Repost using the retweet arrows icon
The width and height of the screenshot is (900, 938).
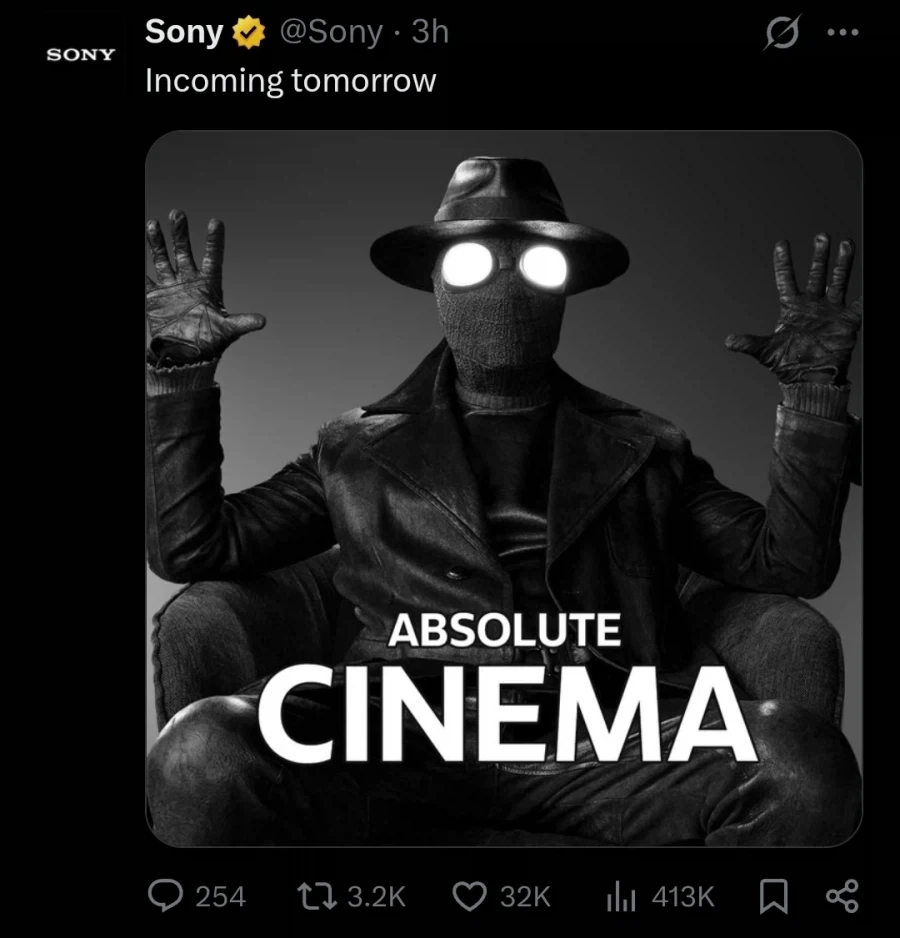tap(317, 897)
